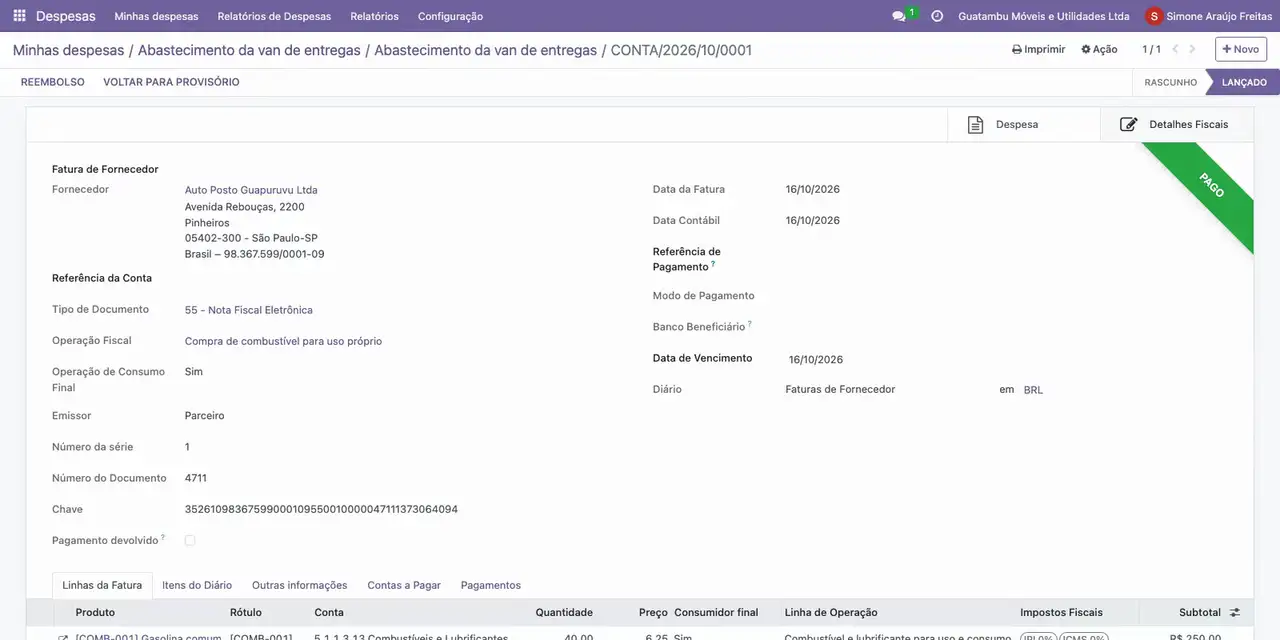Open the Ação actions dropdown
This screenshot has height=640, width=1280.
tap(1099, 49)
